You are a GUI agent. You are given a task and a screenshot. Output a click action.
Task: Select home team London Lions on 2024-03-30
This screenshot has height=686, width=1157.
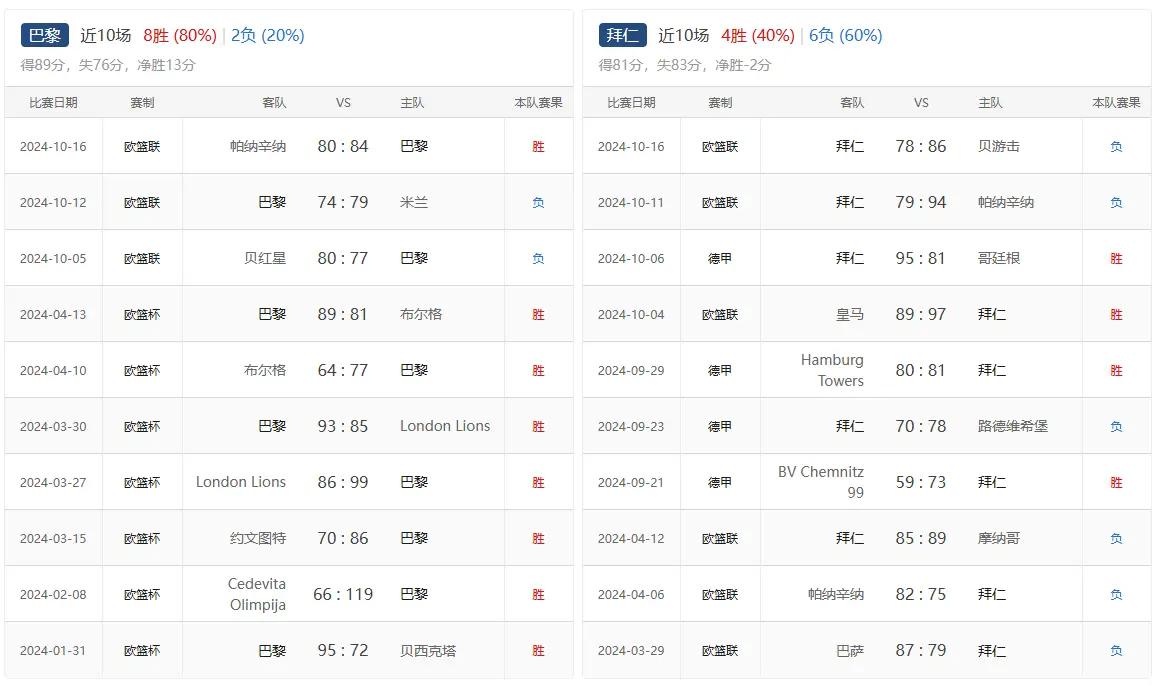point(445,426)
